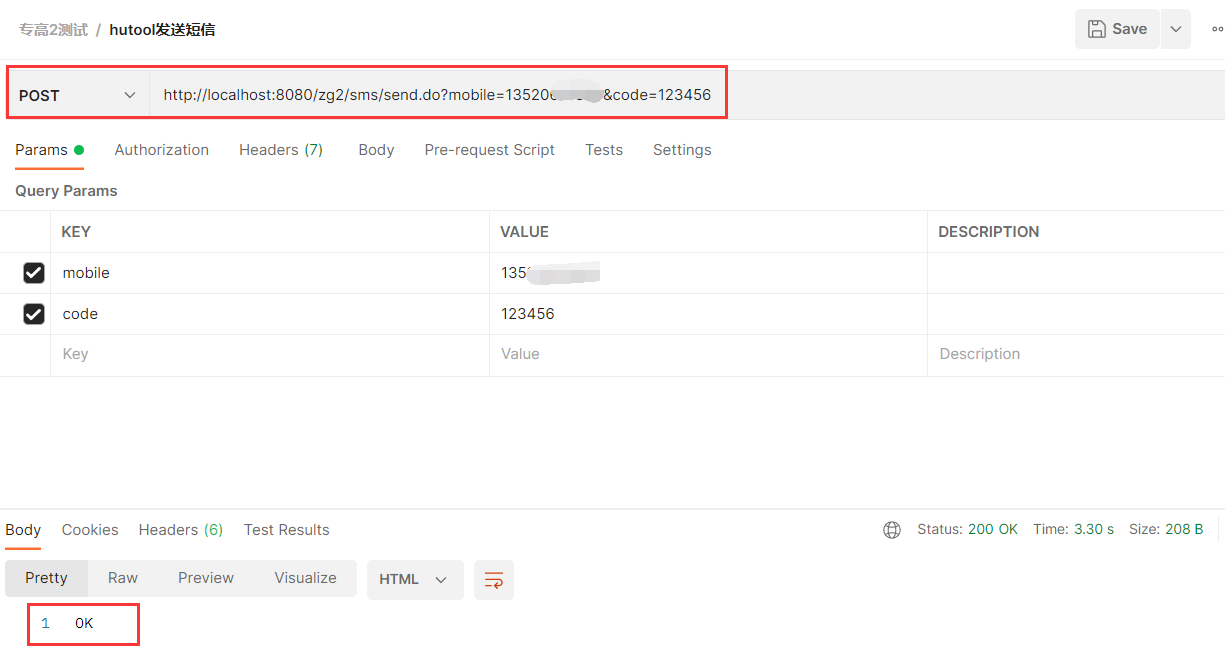Select the Raw view button
This screenshot has width=1225, height=661.
[x=123, y=578]
